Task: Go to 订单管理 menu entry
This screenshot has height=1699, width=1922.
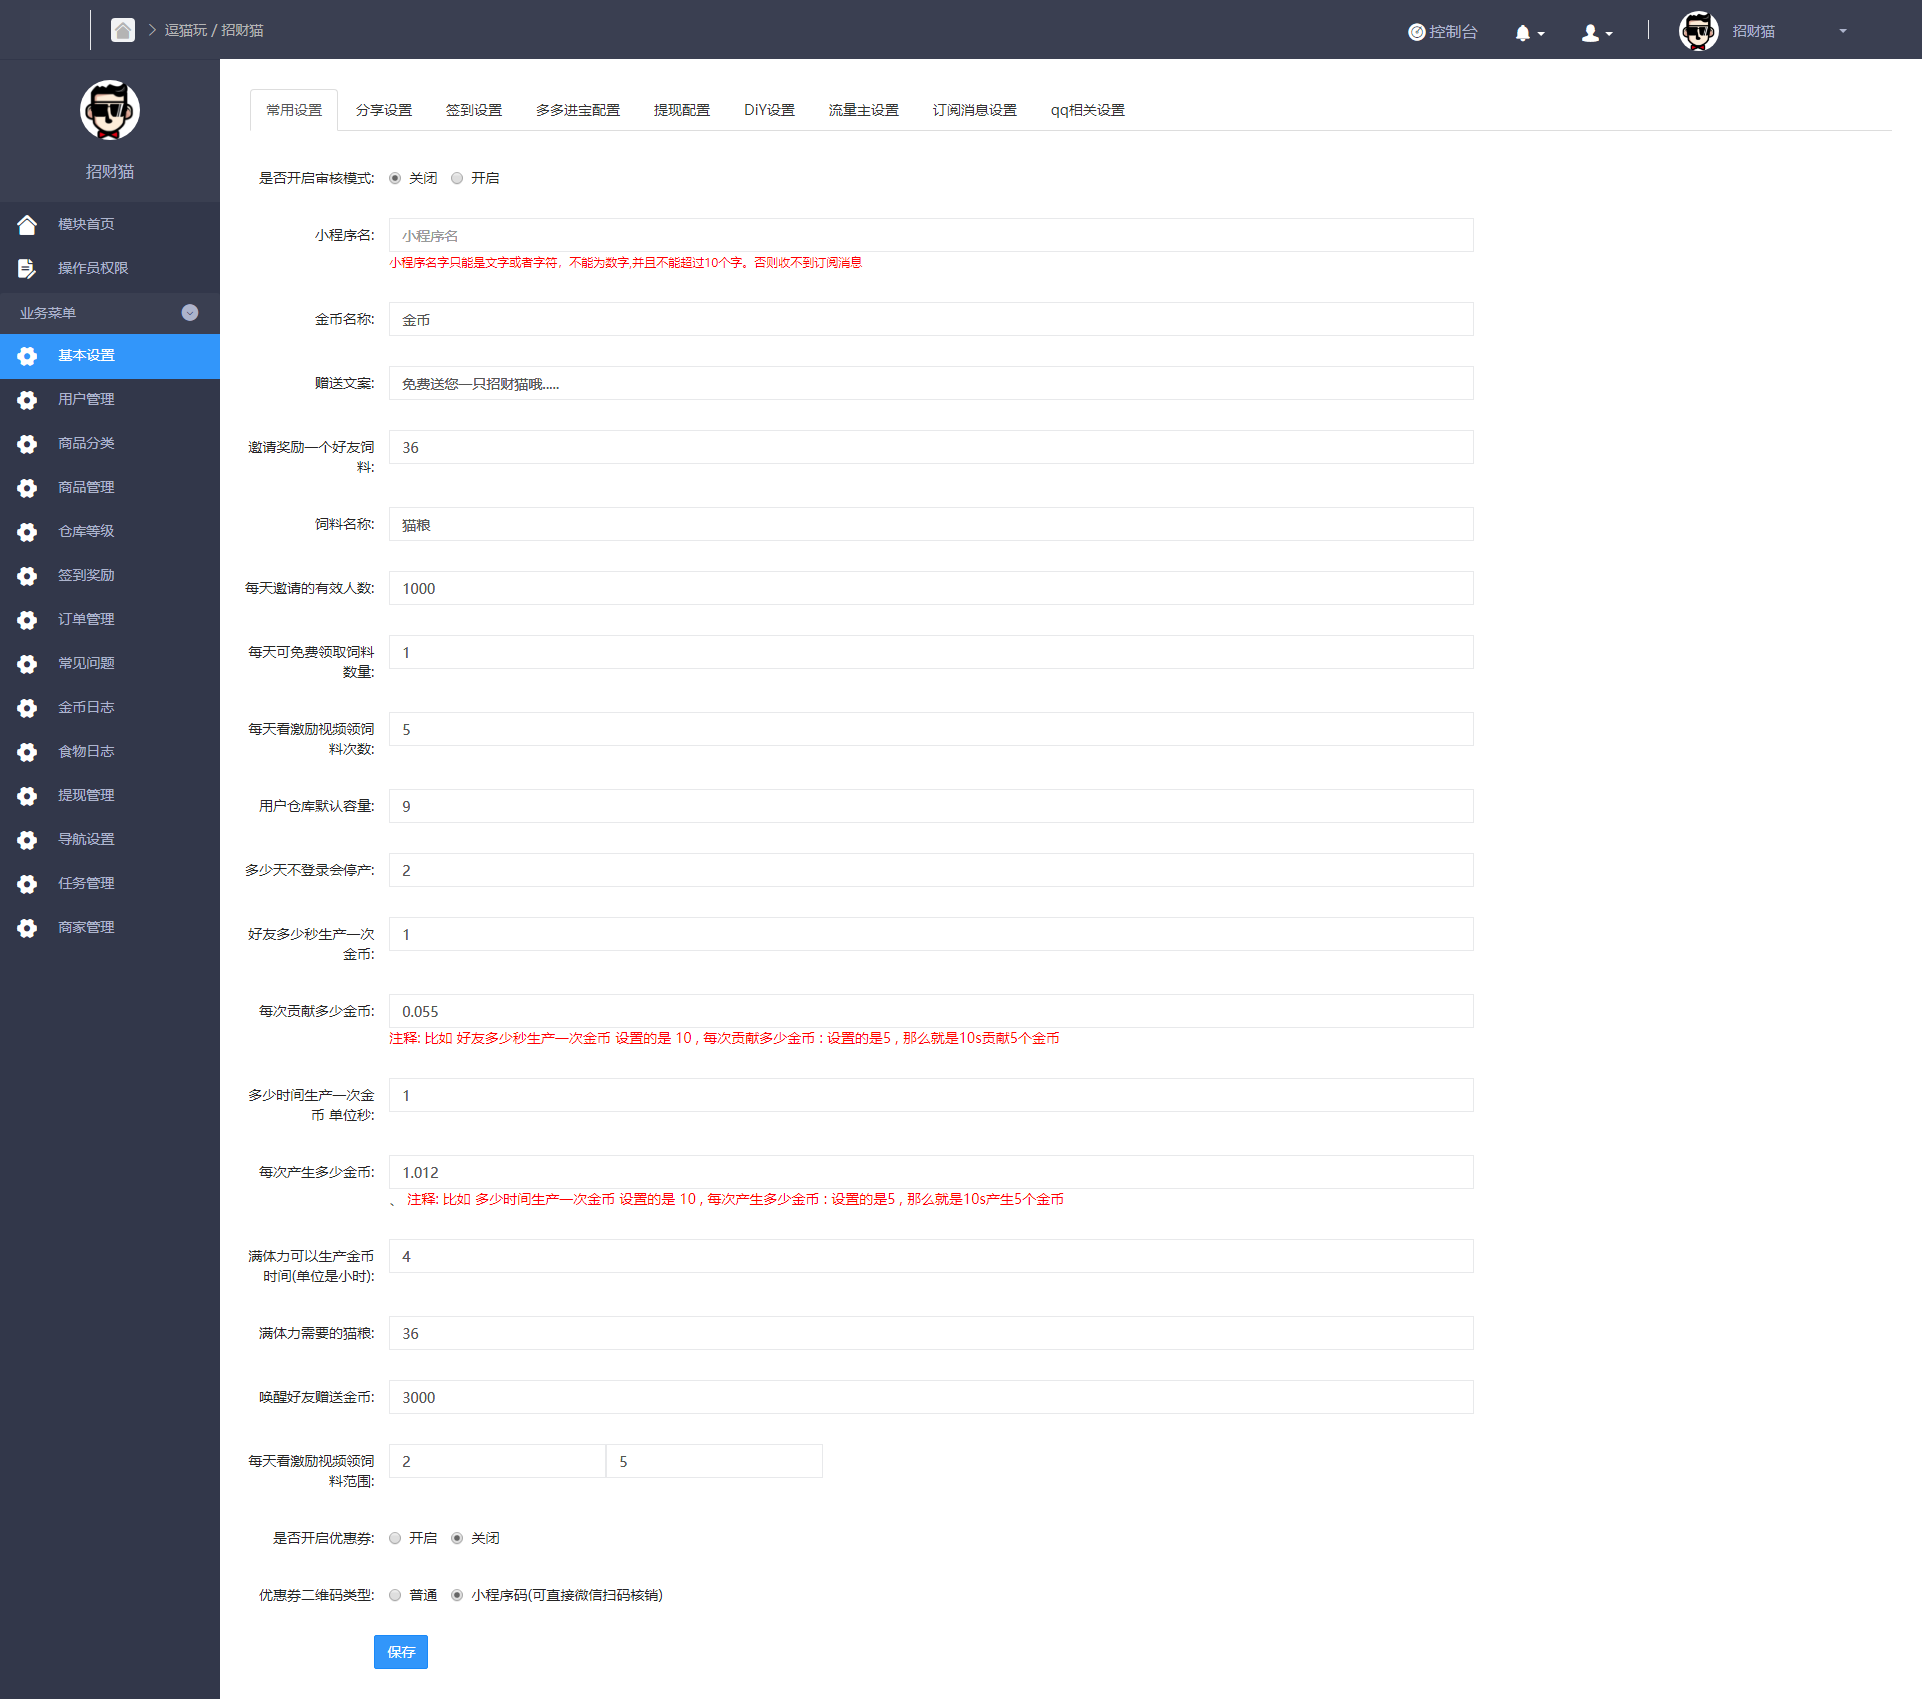Action: pos(110,619)
